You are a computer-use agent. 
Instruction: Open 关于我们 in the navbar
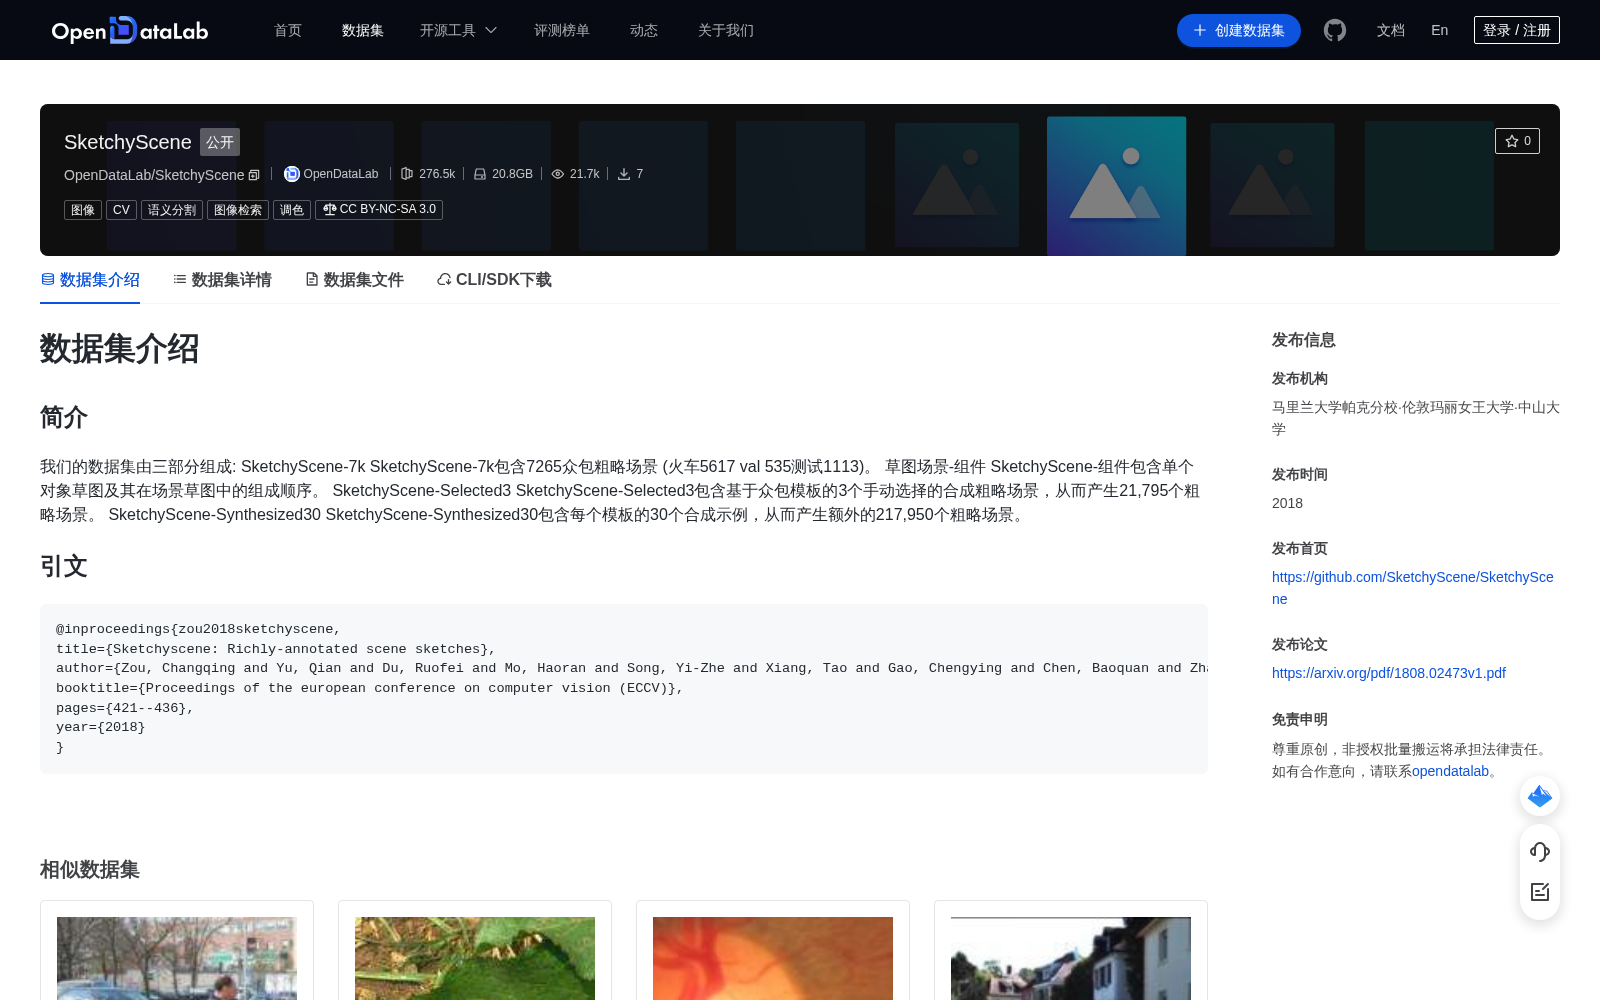[726, 30]
